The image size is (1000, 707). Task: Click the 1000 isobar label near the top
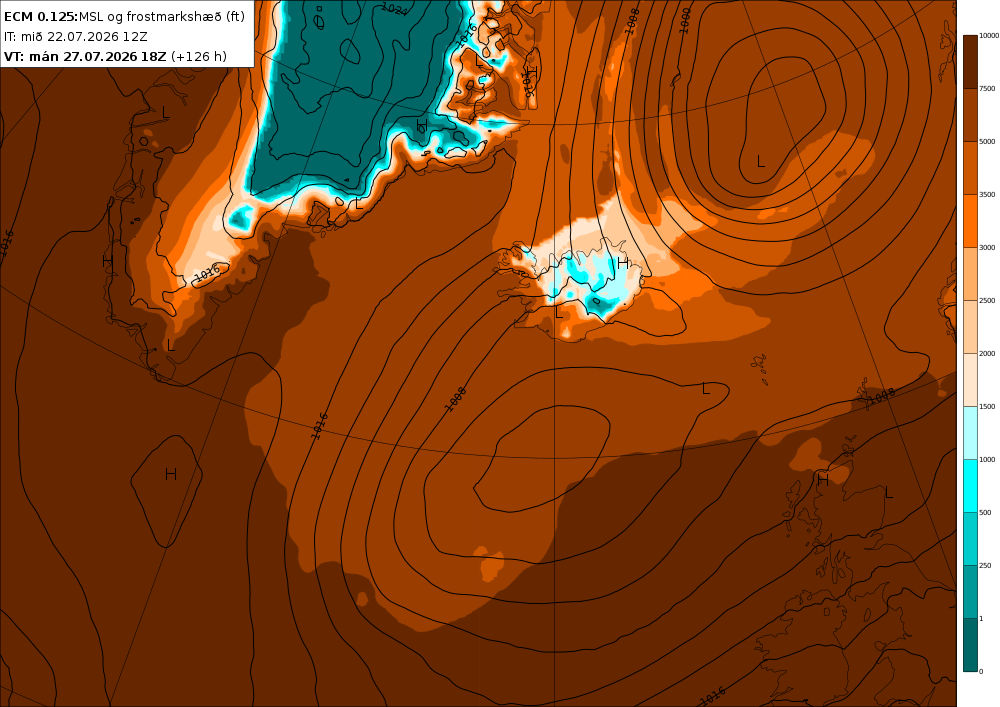click(684, 20)
